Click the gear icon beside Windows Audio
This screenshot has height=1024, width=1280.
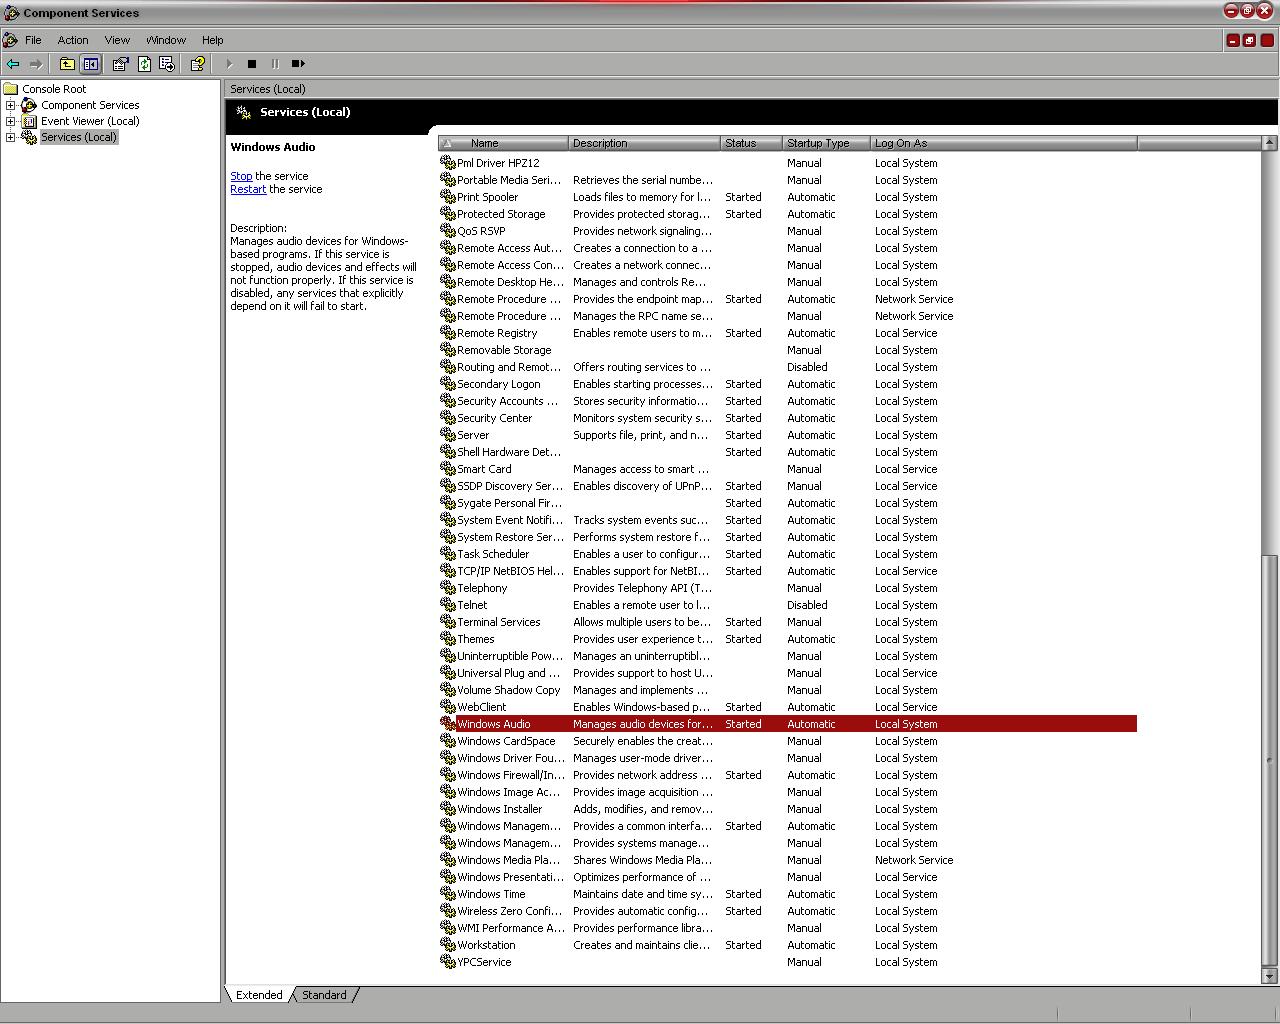click(448, 724)
